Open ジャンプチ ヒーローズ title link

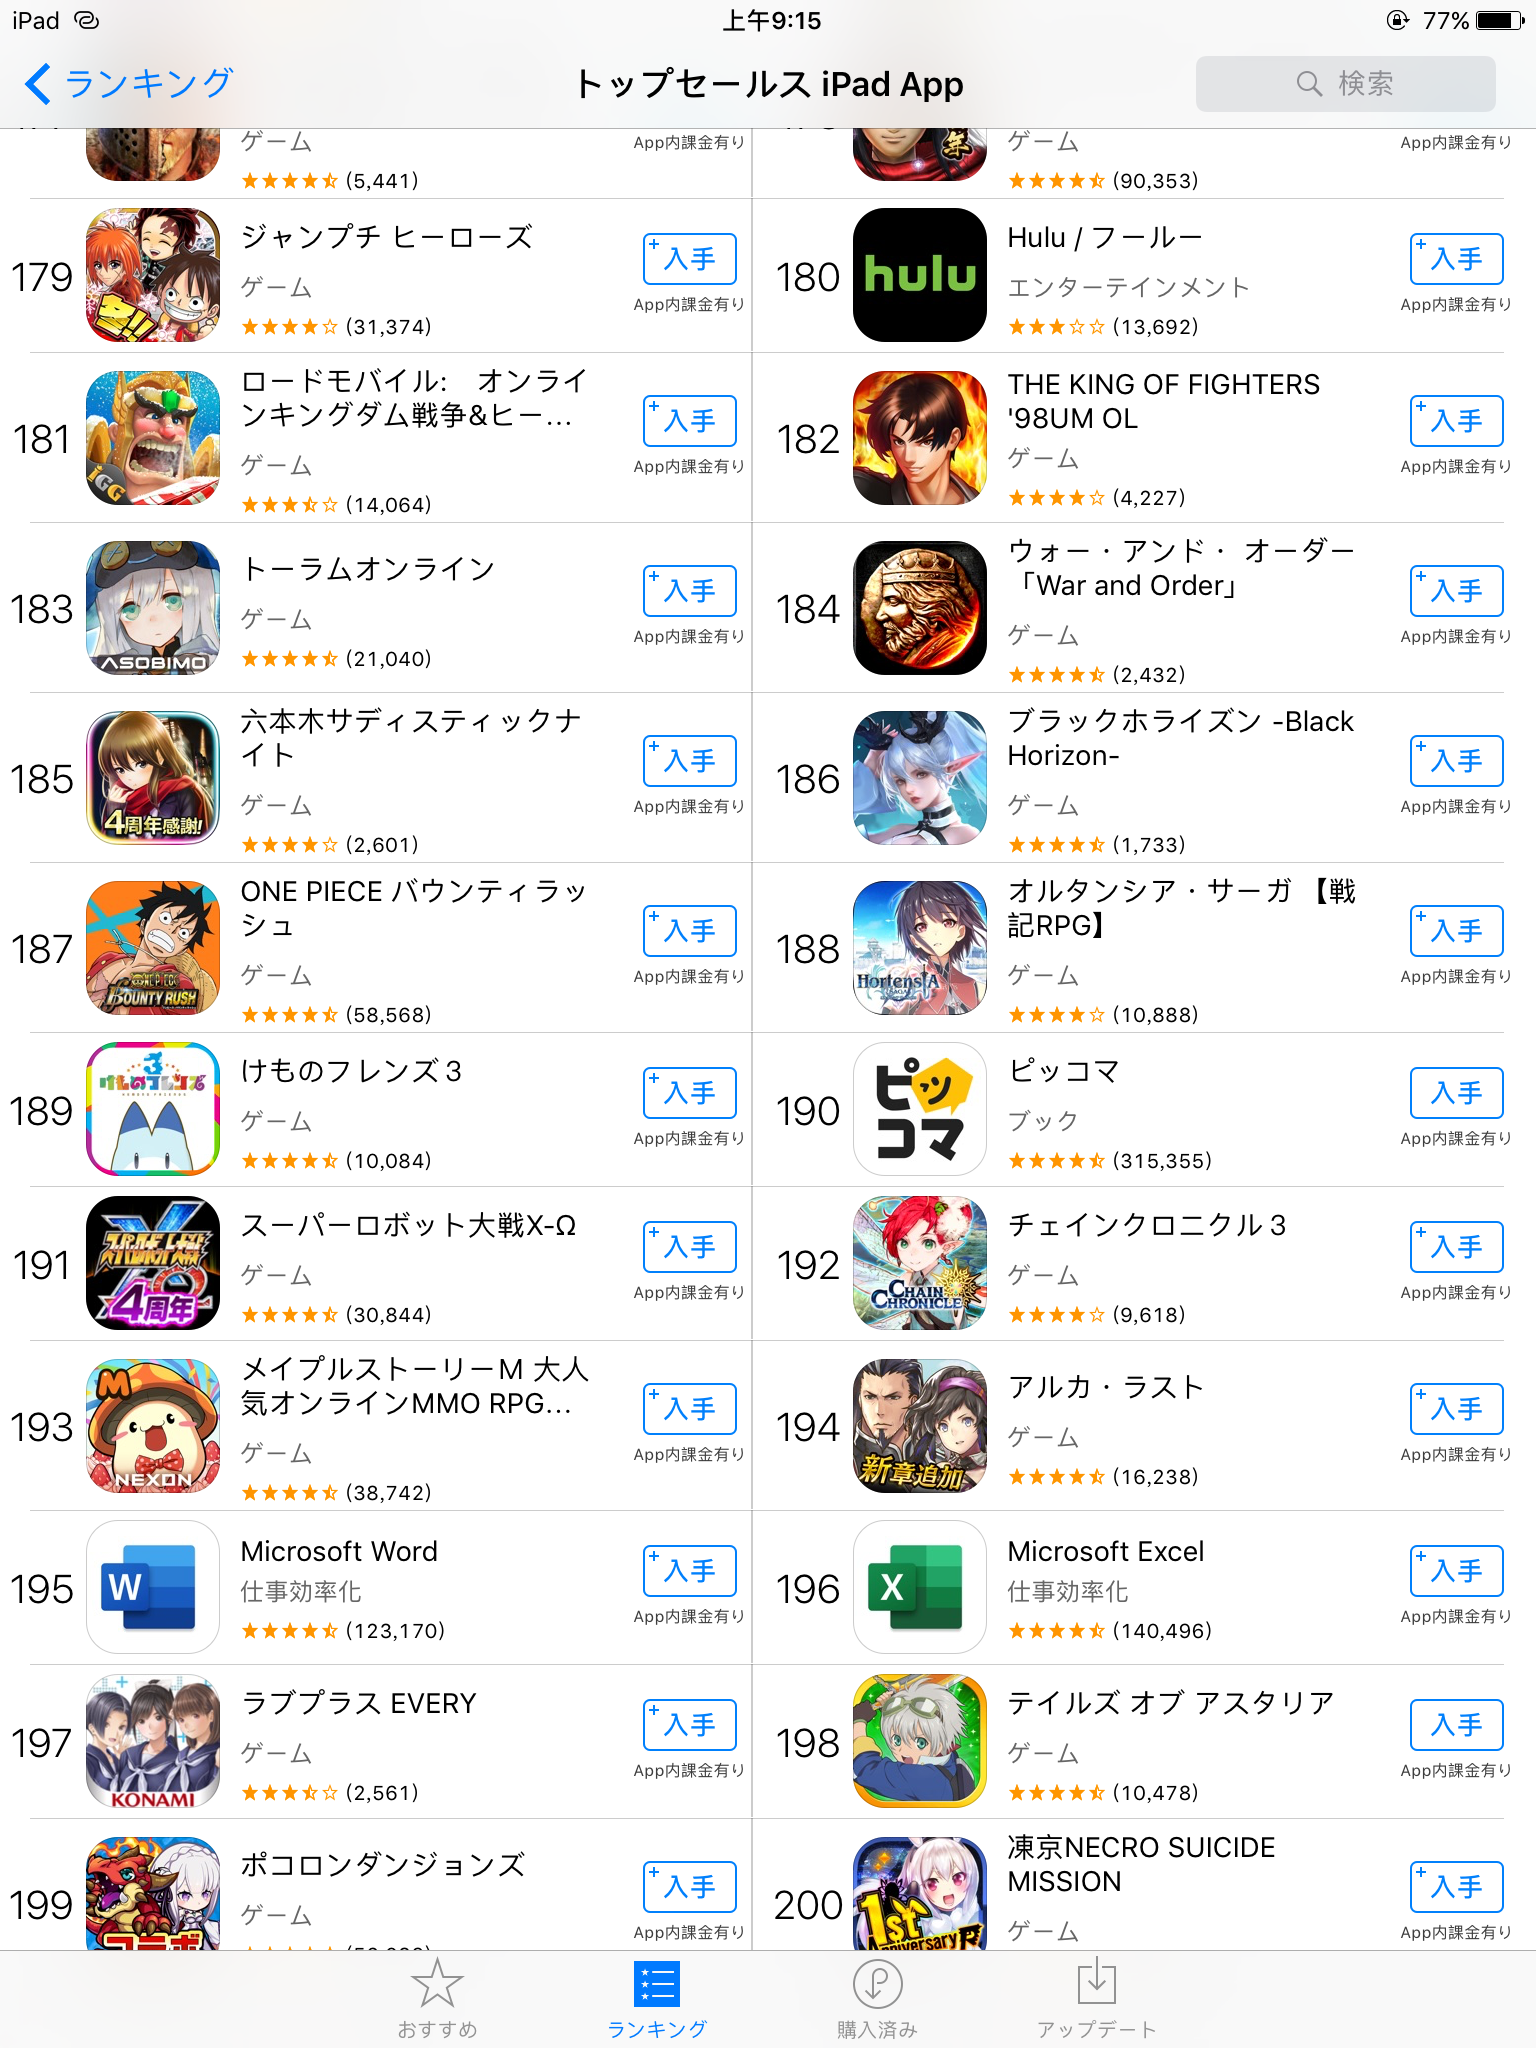(387, 237)
